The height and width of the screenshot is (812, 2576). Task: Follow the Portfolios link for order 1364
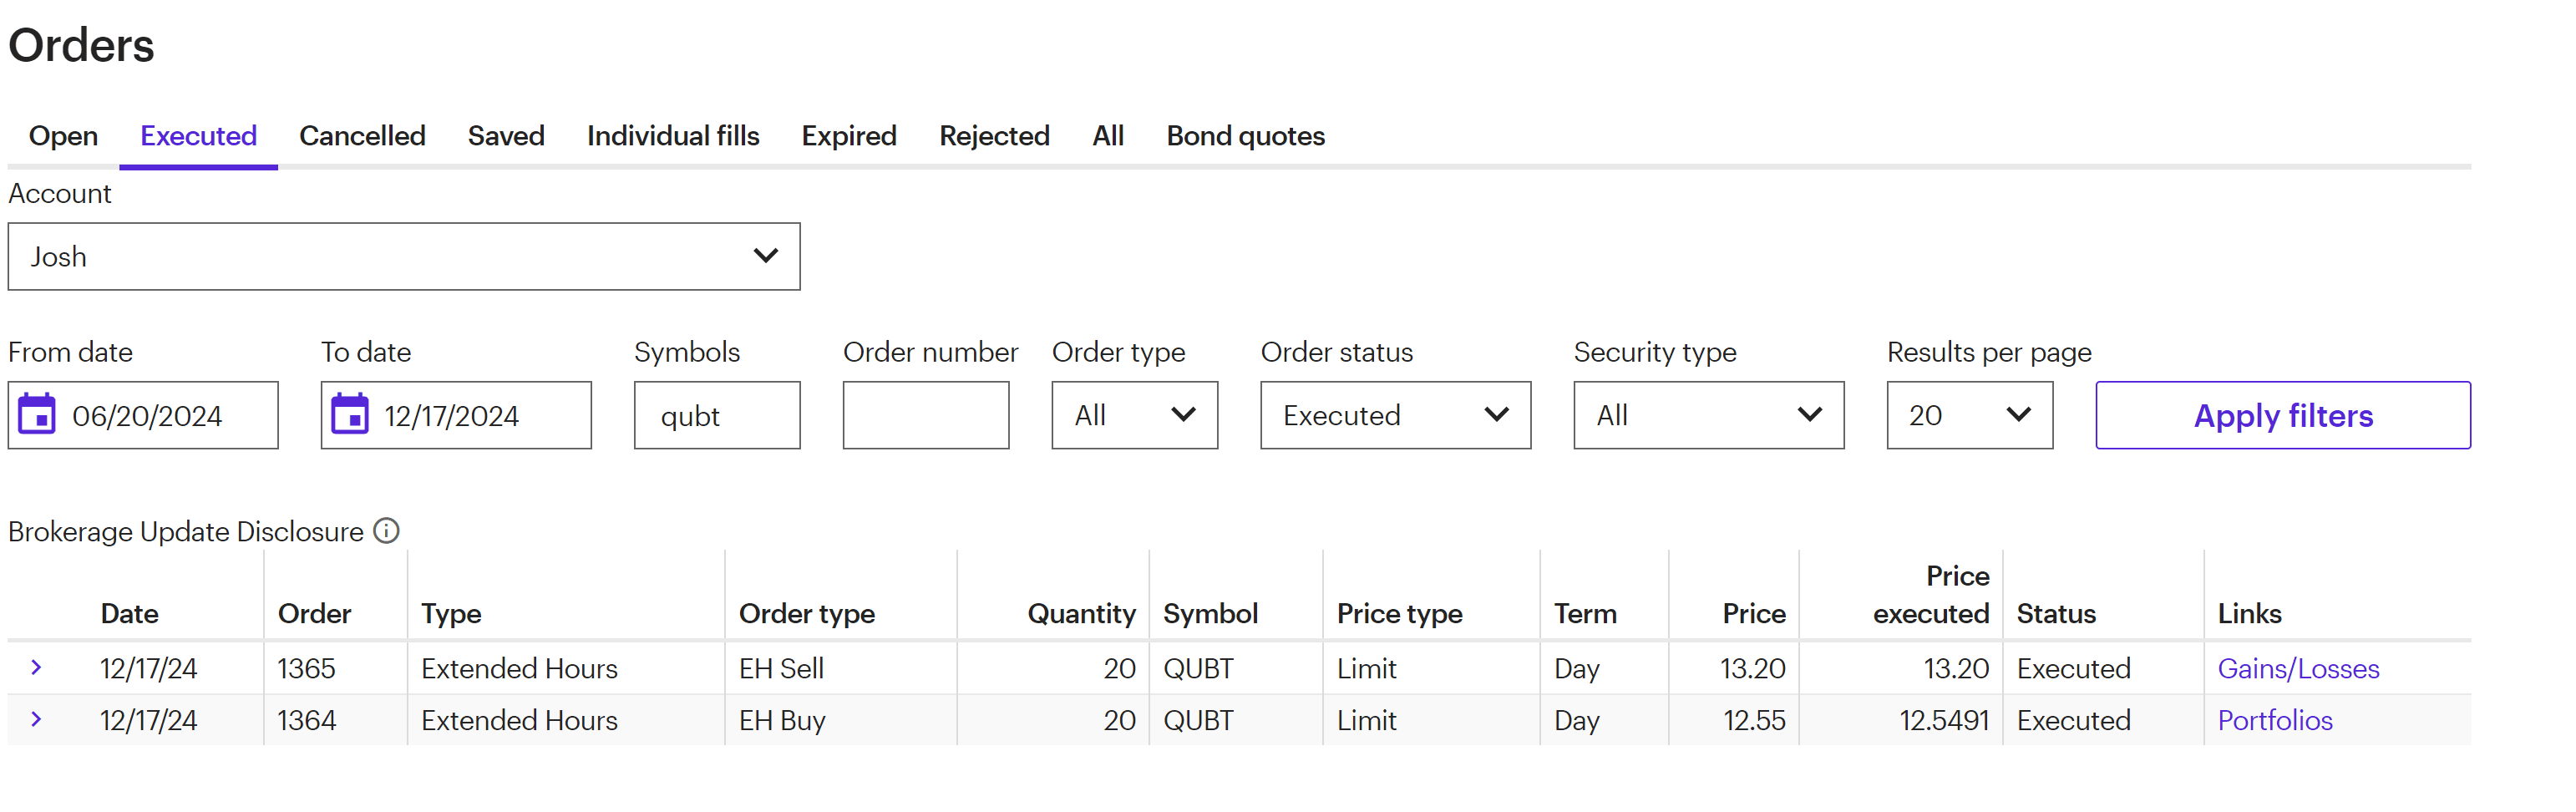coord(2275,720)
